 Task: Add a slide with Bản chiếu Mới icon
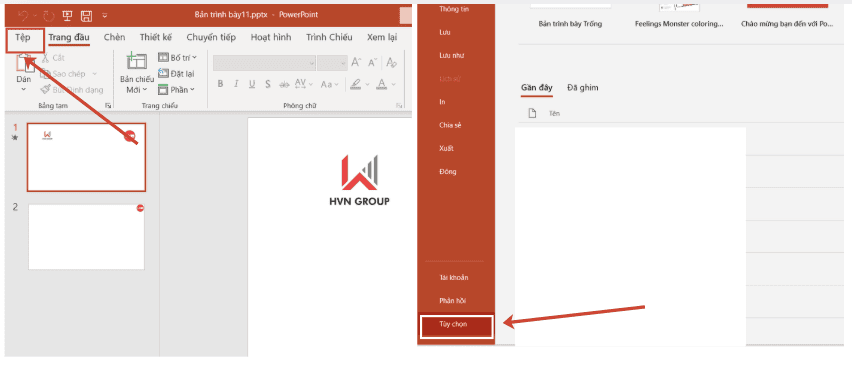tap(136, 61)
